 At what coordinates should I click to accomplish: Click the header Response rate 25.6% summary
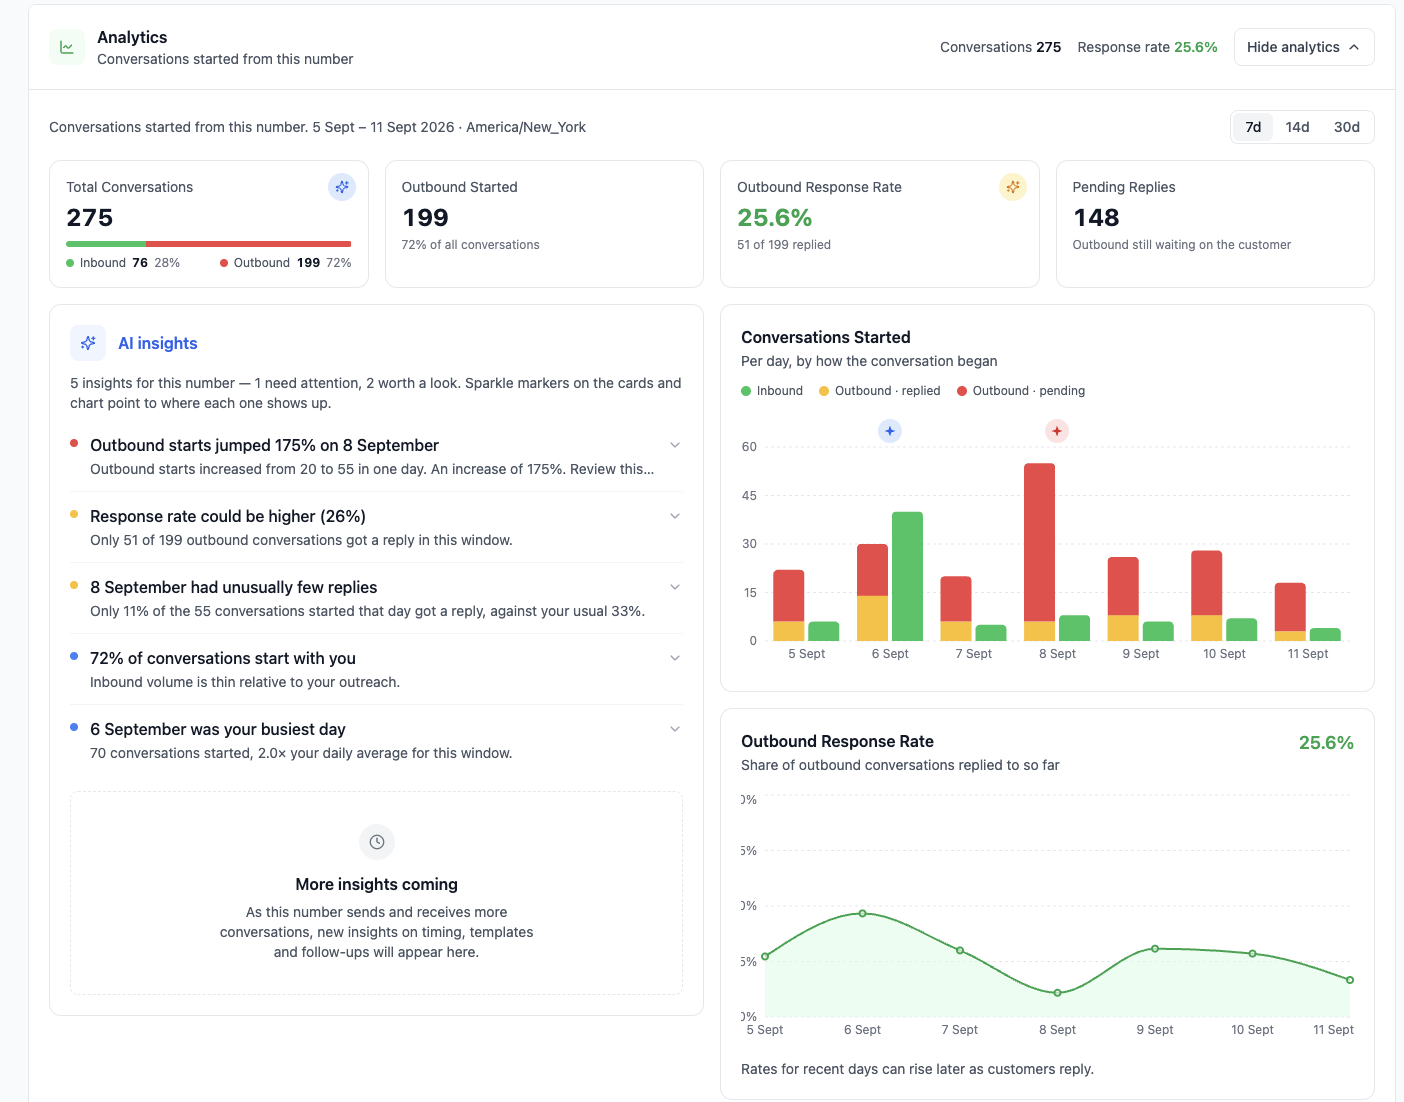point(1148,47)
